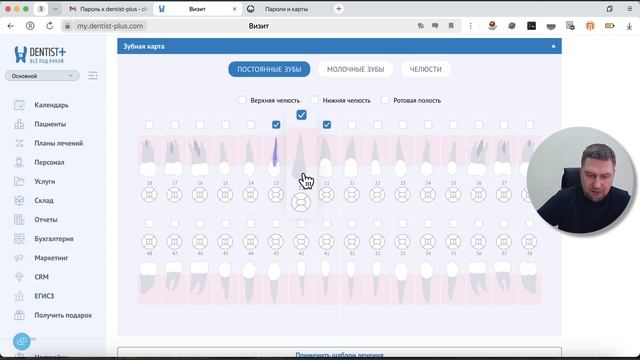Check the tooth 21 checkbox
The image size is (640, 360).
click(352, 124)
